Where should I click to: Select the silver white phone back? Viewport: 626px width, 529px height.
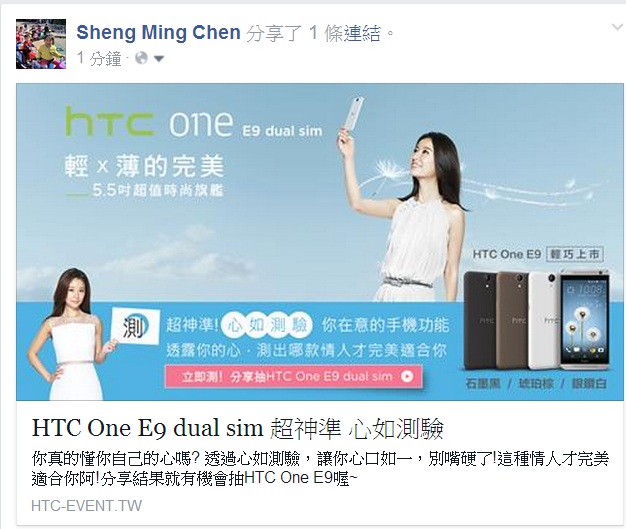[544, 321]
